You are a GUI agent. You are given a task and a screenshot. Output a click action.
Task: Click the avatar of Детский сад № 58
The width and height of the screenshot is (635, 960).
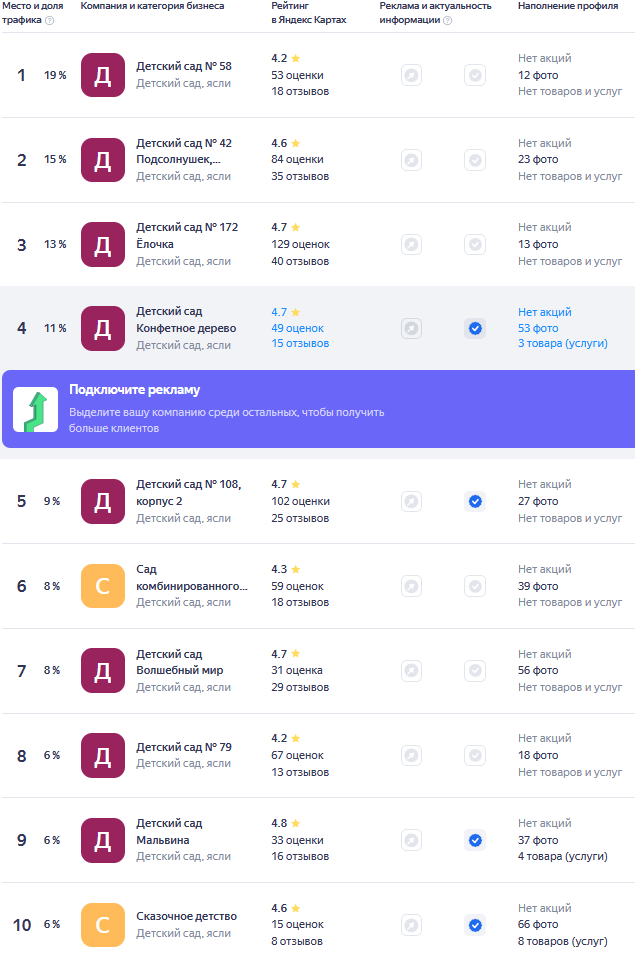click(103, 75)
